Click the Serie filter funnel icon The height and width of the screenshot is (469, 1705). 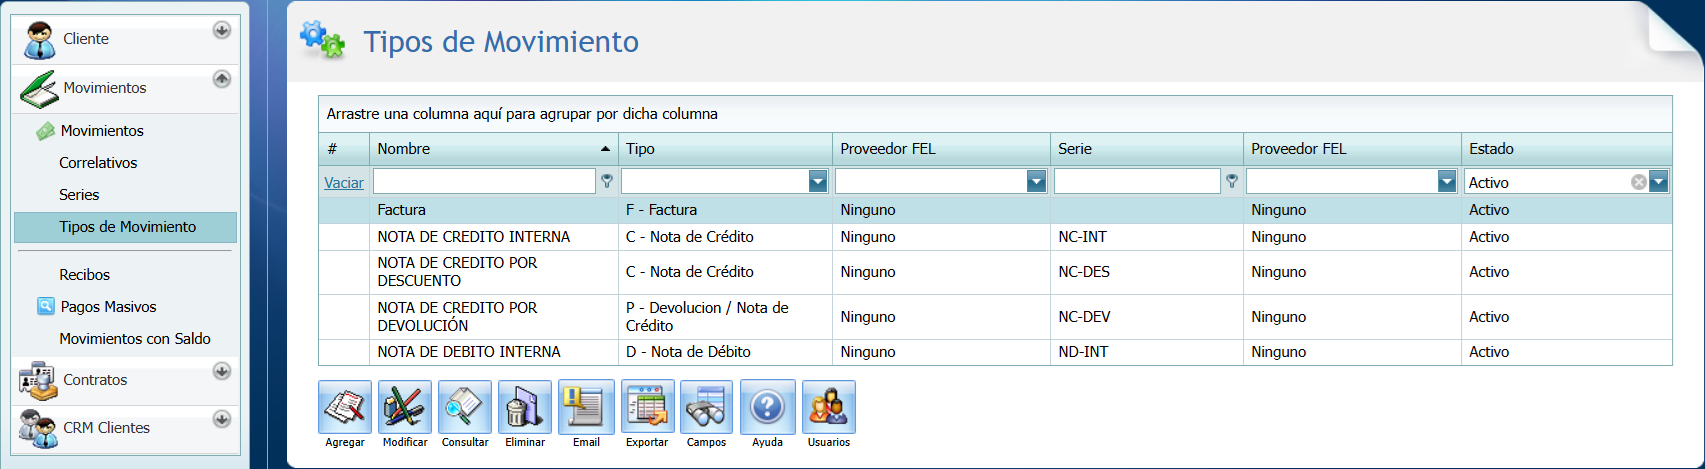tap(1232, 181)
